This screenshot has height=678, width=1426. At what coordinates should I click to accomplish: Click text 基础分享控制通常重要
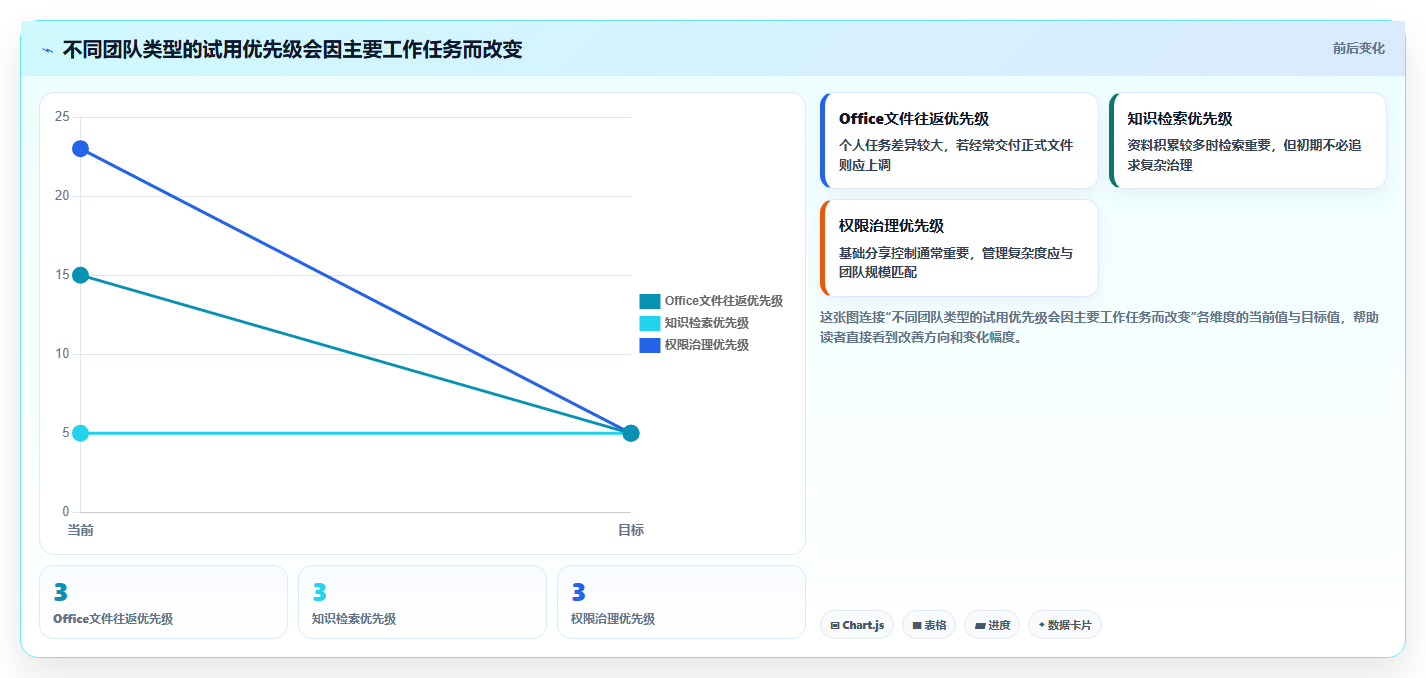click(904, 253)
